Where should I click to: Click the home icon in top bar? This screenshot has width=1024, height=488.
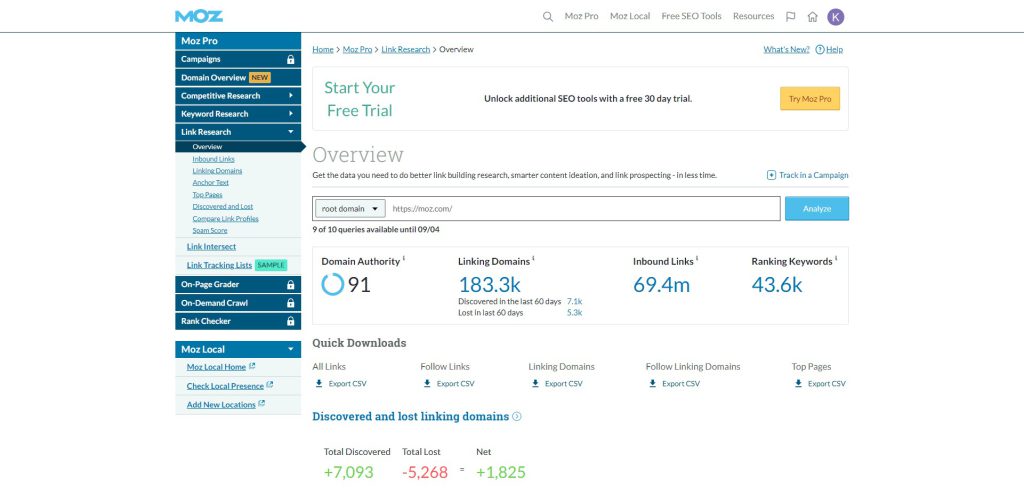813,16
